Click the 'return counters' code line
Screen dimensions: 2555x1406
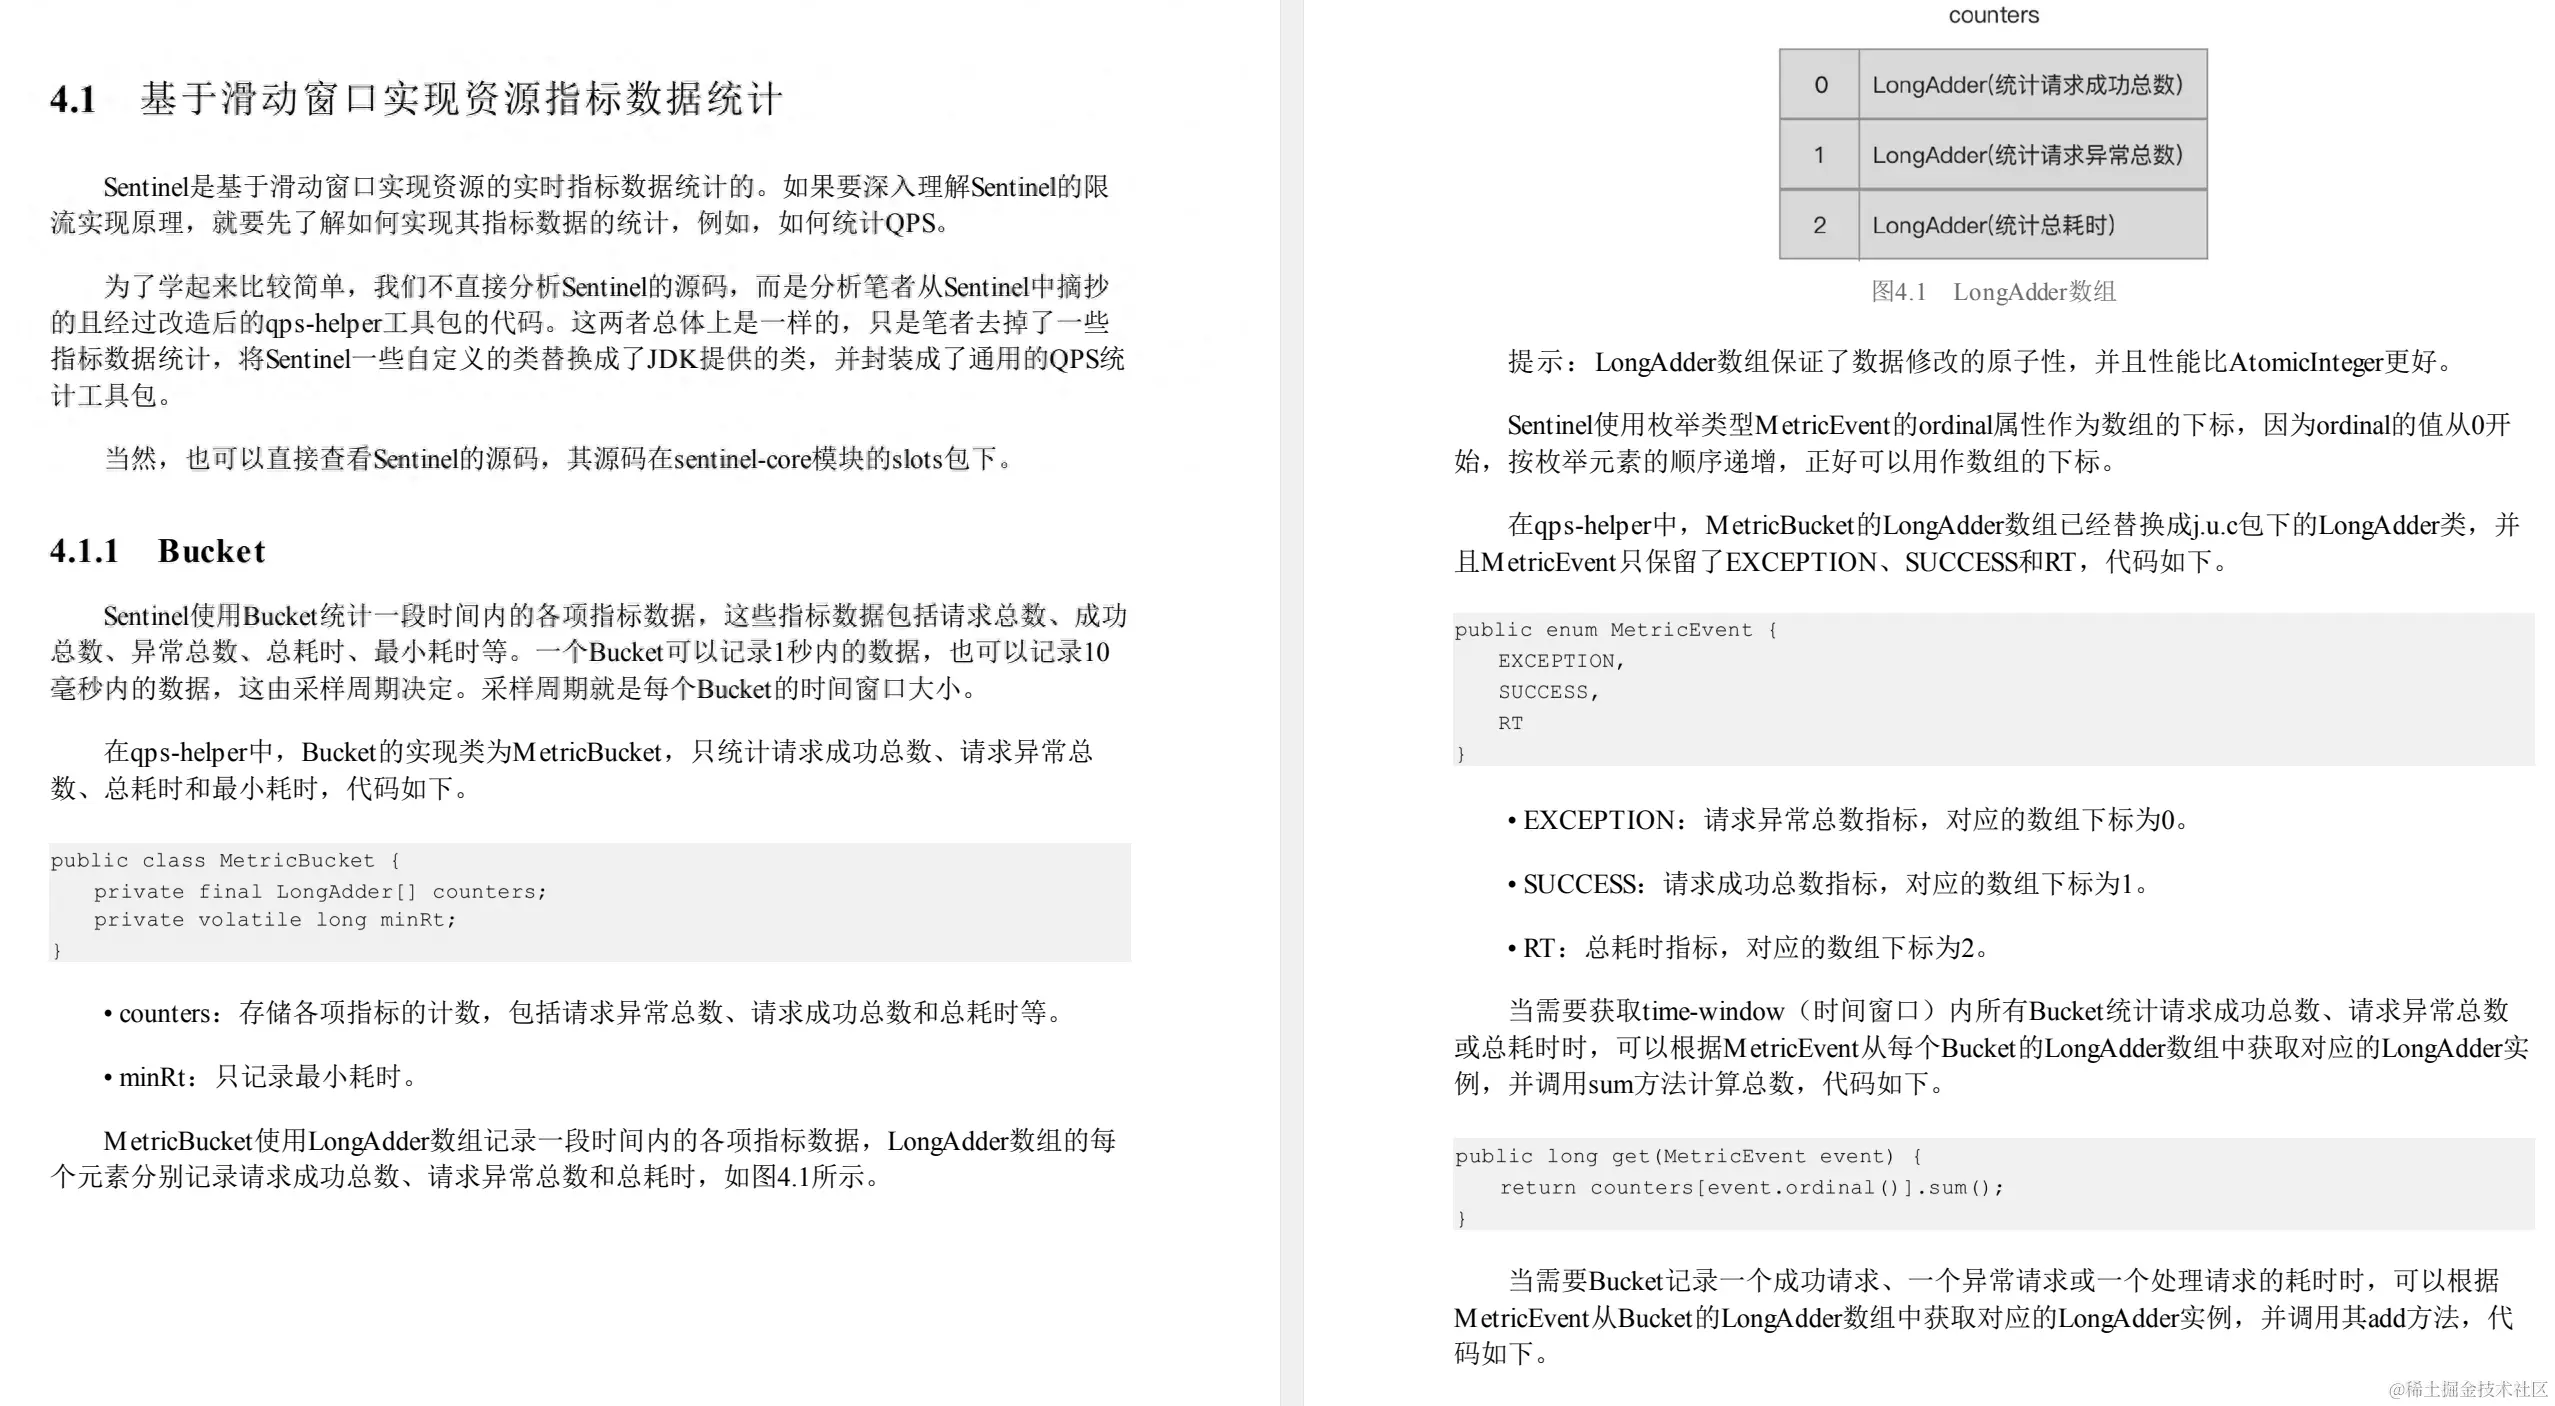pyautogui.click(x=1751, y=1188)
